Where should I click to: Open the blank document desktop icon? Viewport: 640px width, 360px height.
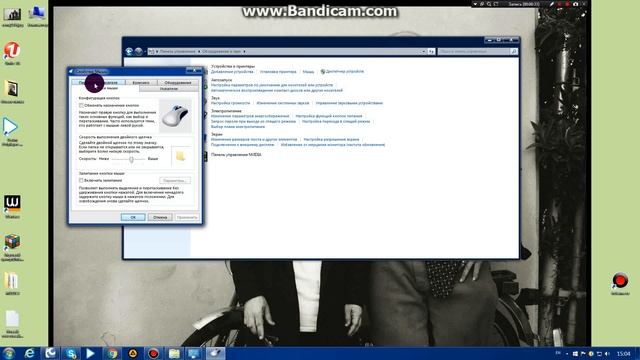[12, 323]
